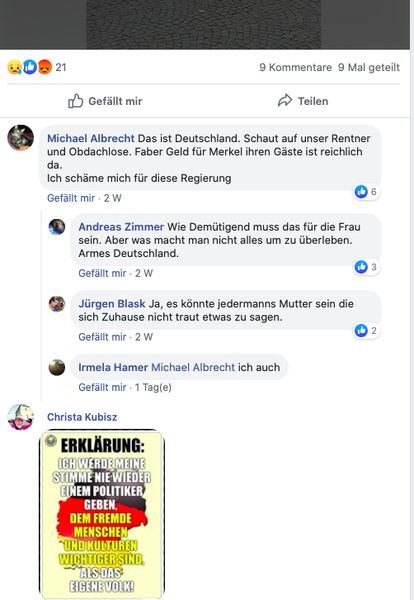414x600 pixels.
Task: Like Michael Albrecht's comment via Gefällt mir
Action: [71, 198]
